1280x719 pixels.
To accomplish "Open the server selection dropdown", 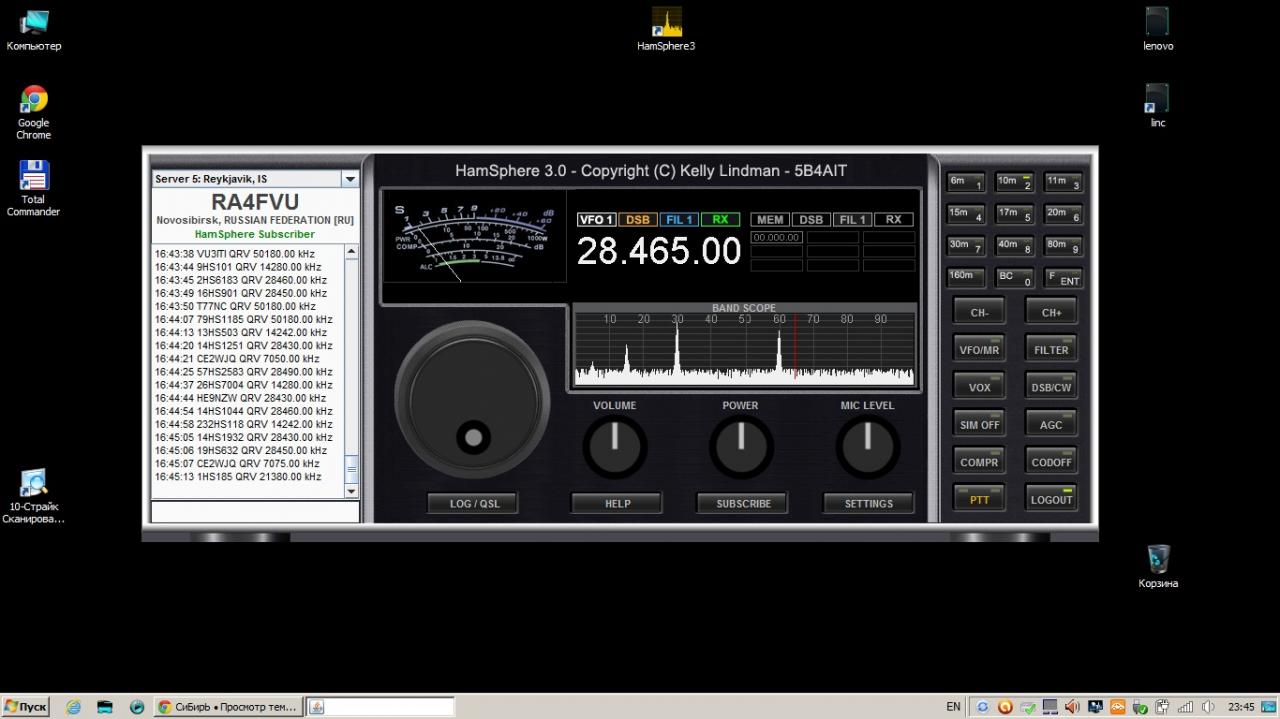I will coord(350,179).
